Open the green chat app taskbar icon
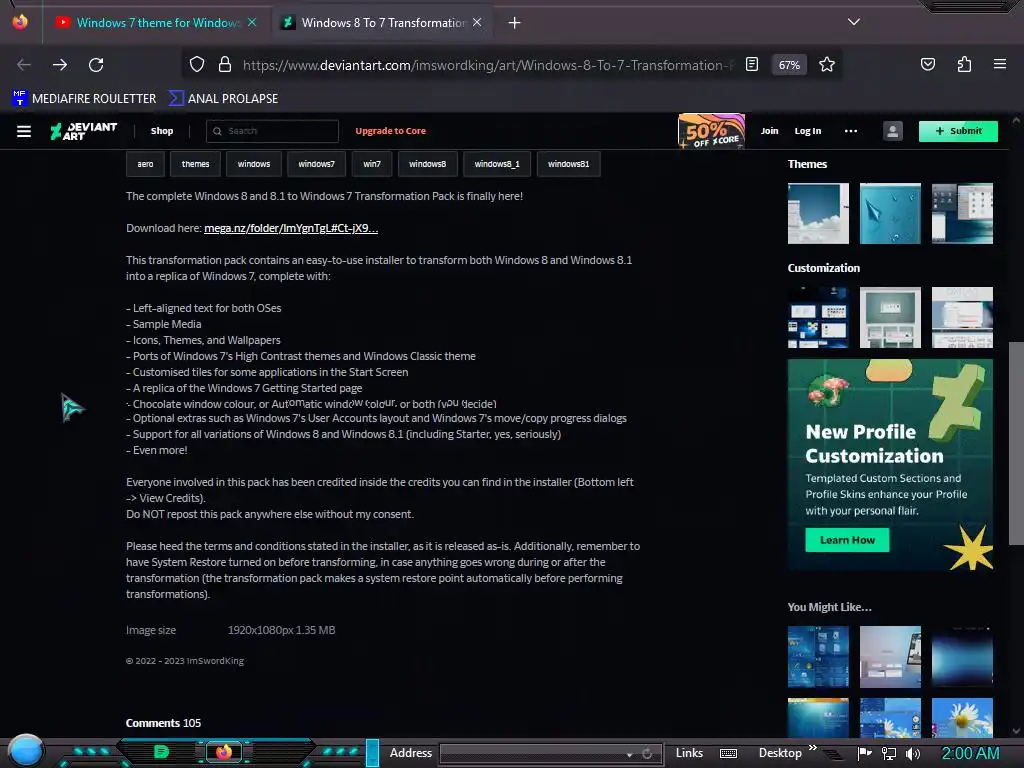Viewport: 1024px width, 768px height. 161,752
